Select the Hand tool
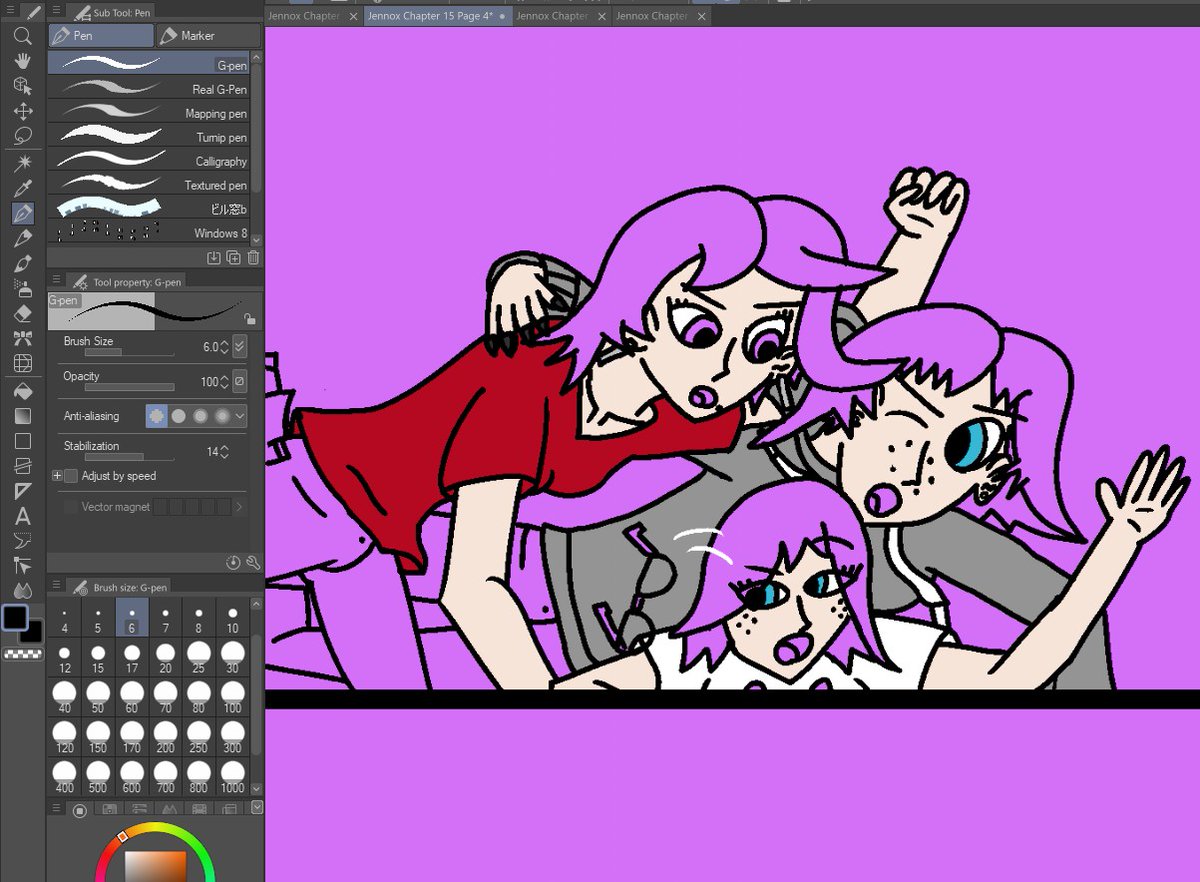Screen dimensions: 1200x882 tap(22, 63)
